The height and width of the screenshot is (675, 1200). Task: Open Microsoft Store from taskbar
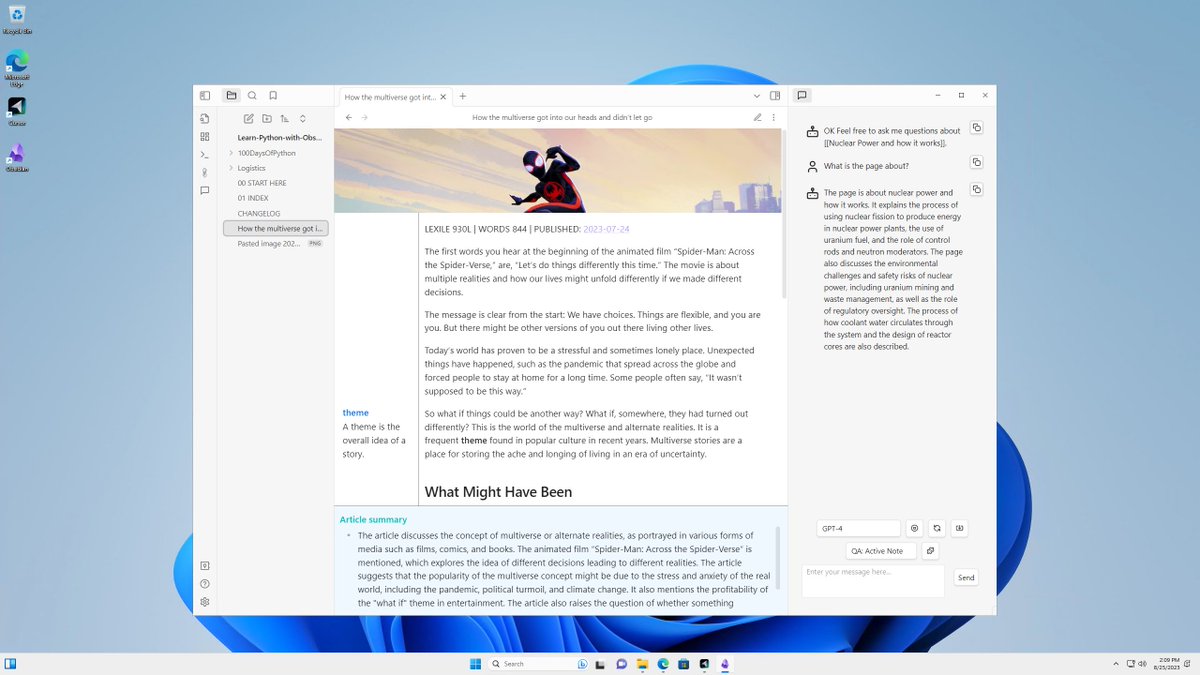(x=683, y=664)
